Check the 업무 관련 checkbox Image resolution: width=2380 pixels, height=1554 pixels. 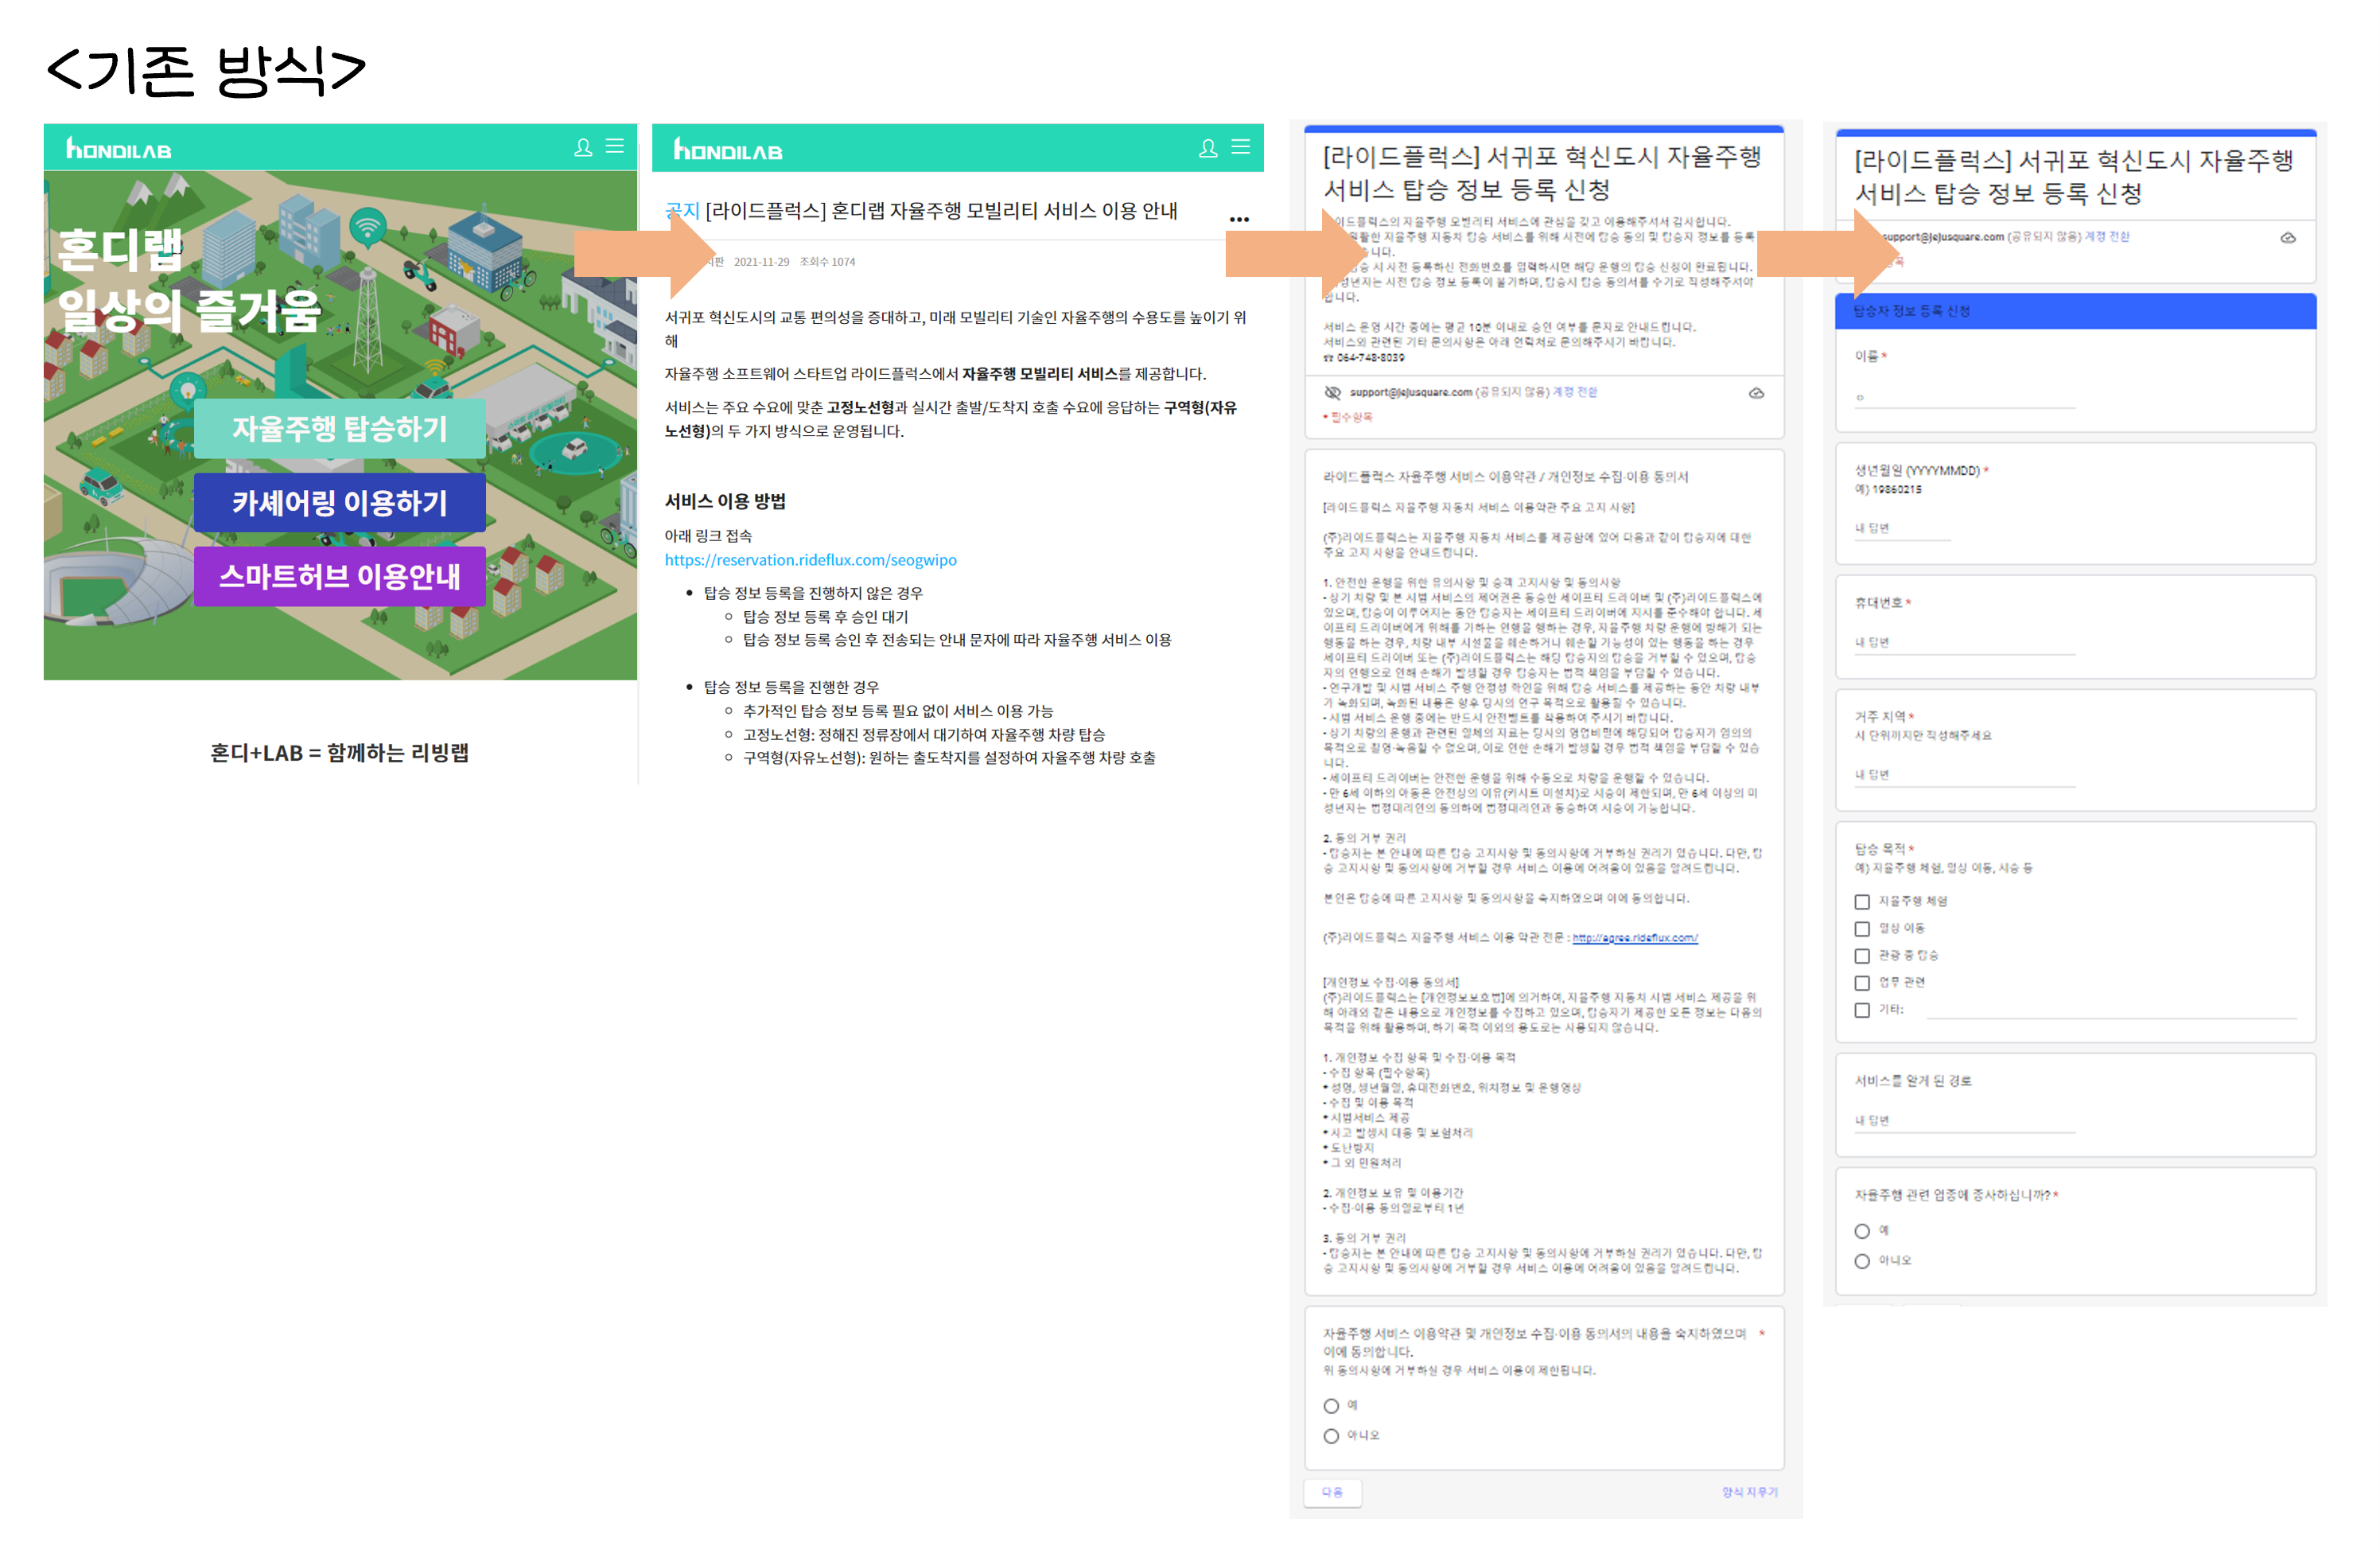[1862, 983]
